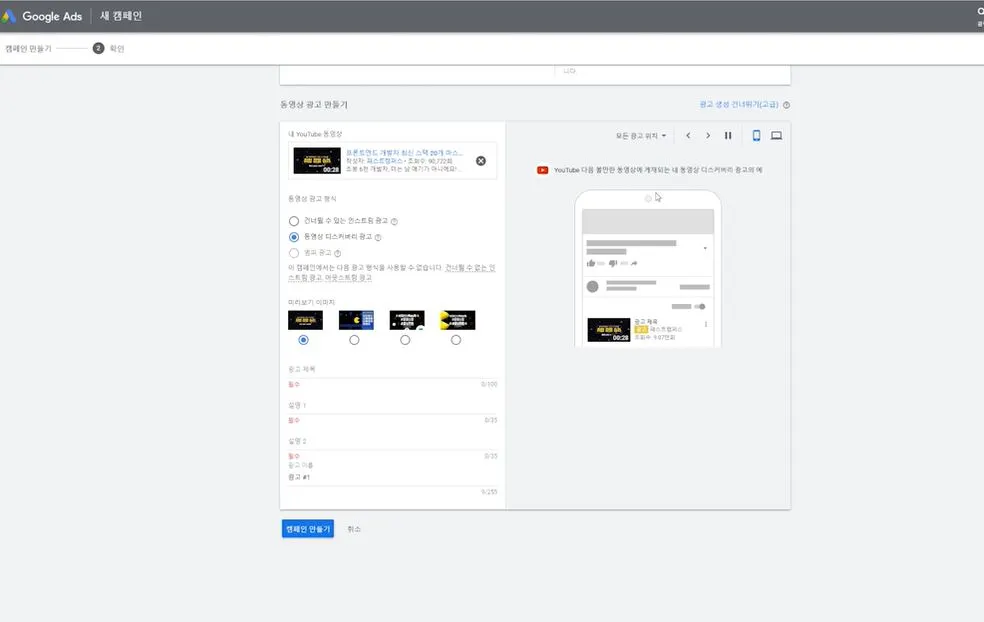Open three-dot menu on preview ad
Image resolution: width=984 pixels, height=622 pixels.
tap(706, 324)
